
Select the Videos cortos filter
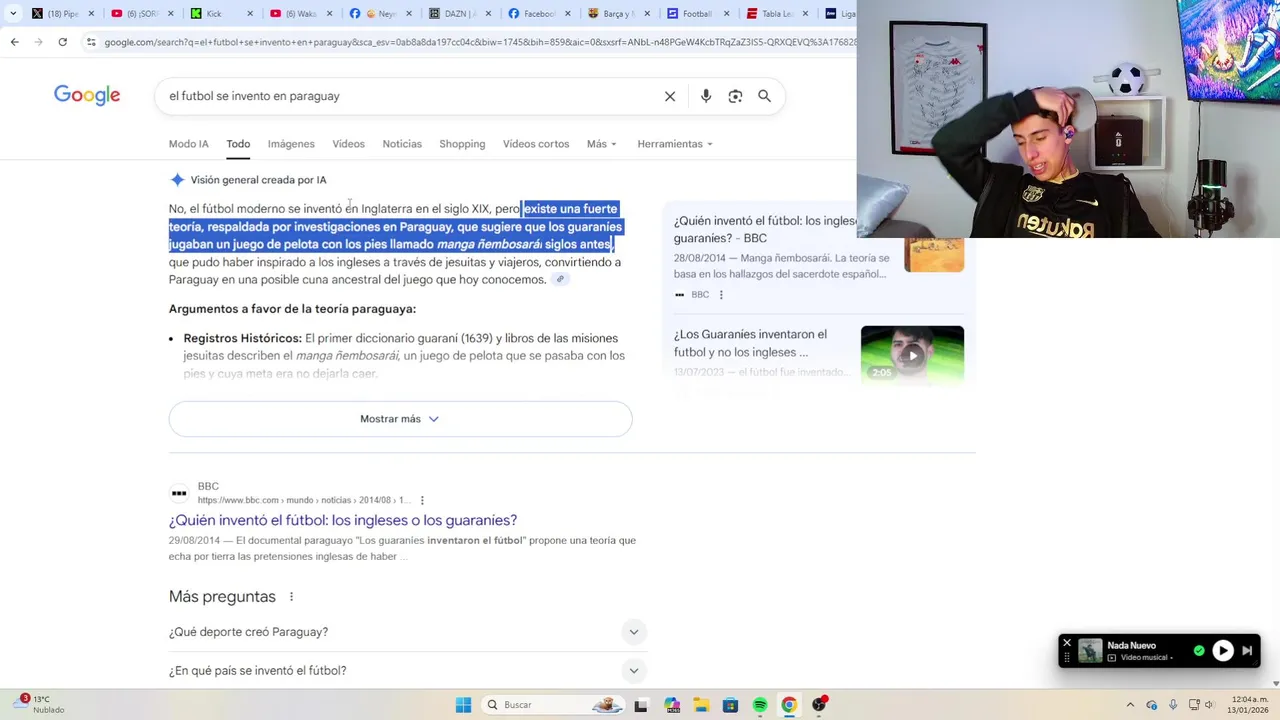click(536, 144)
